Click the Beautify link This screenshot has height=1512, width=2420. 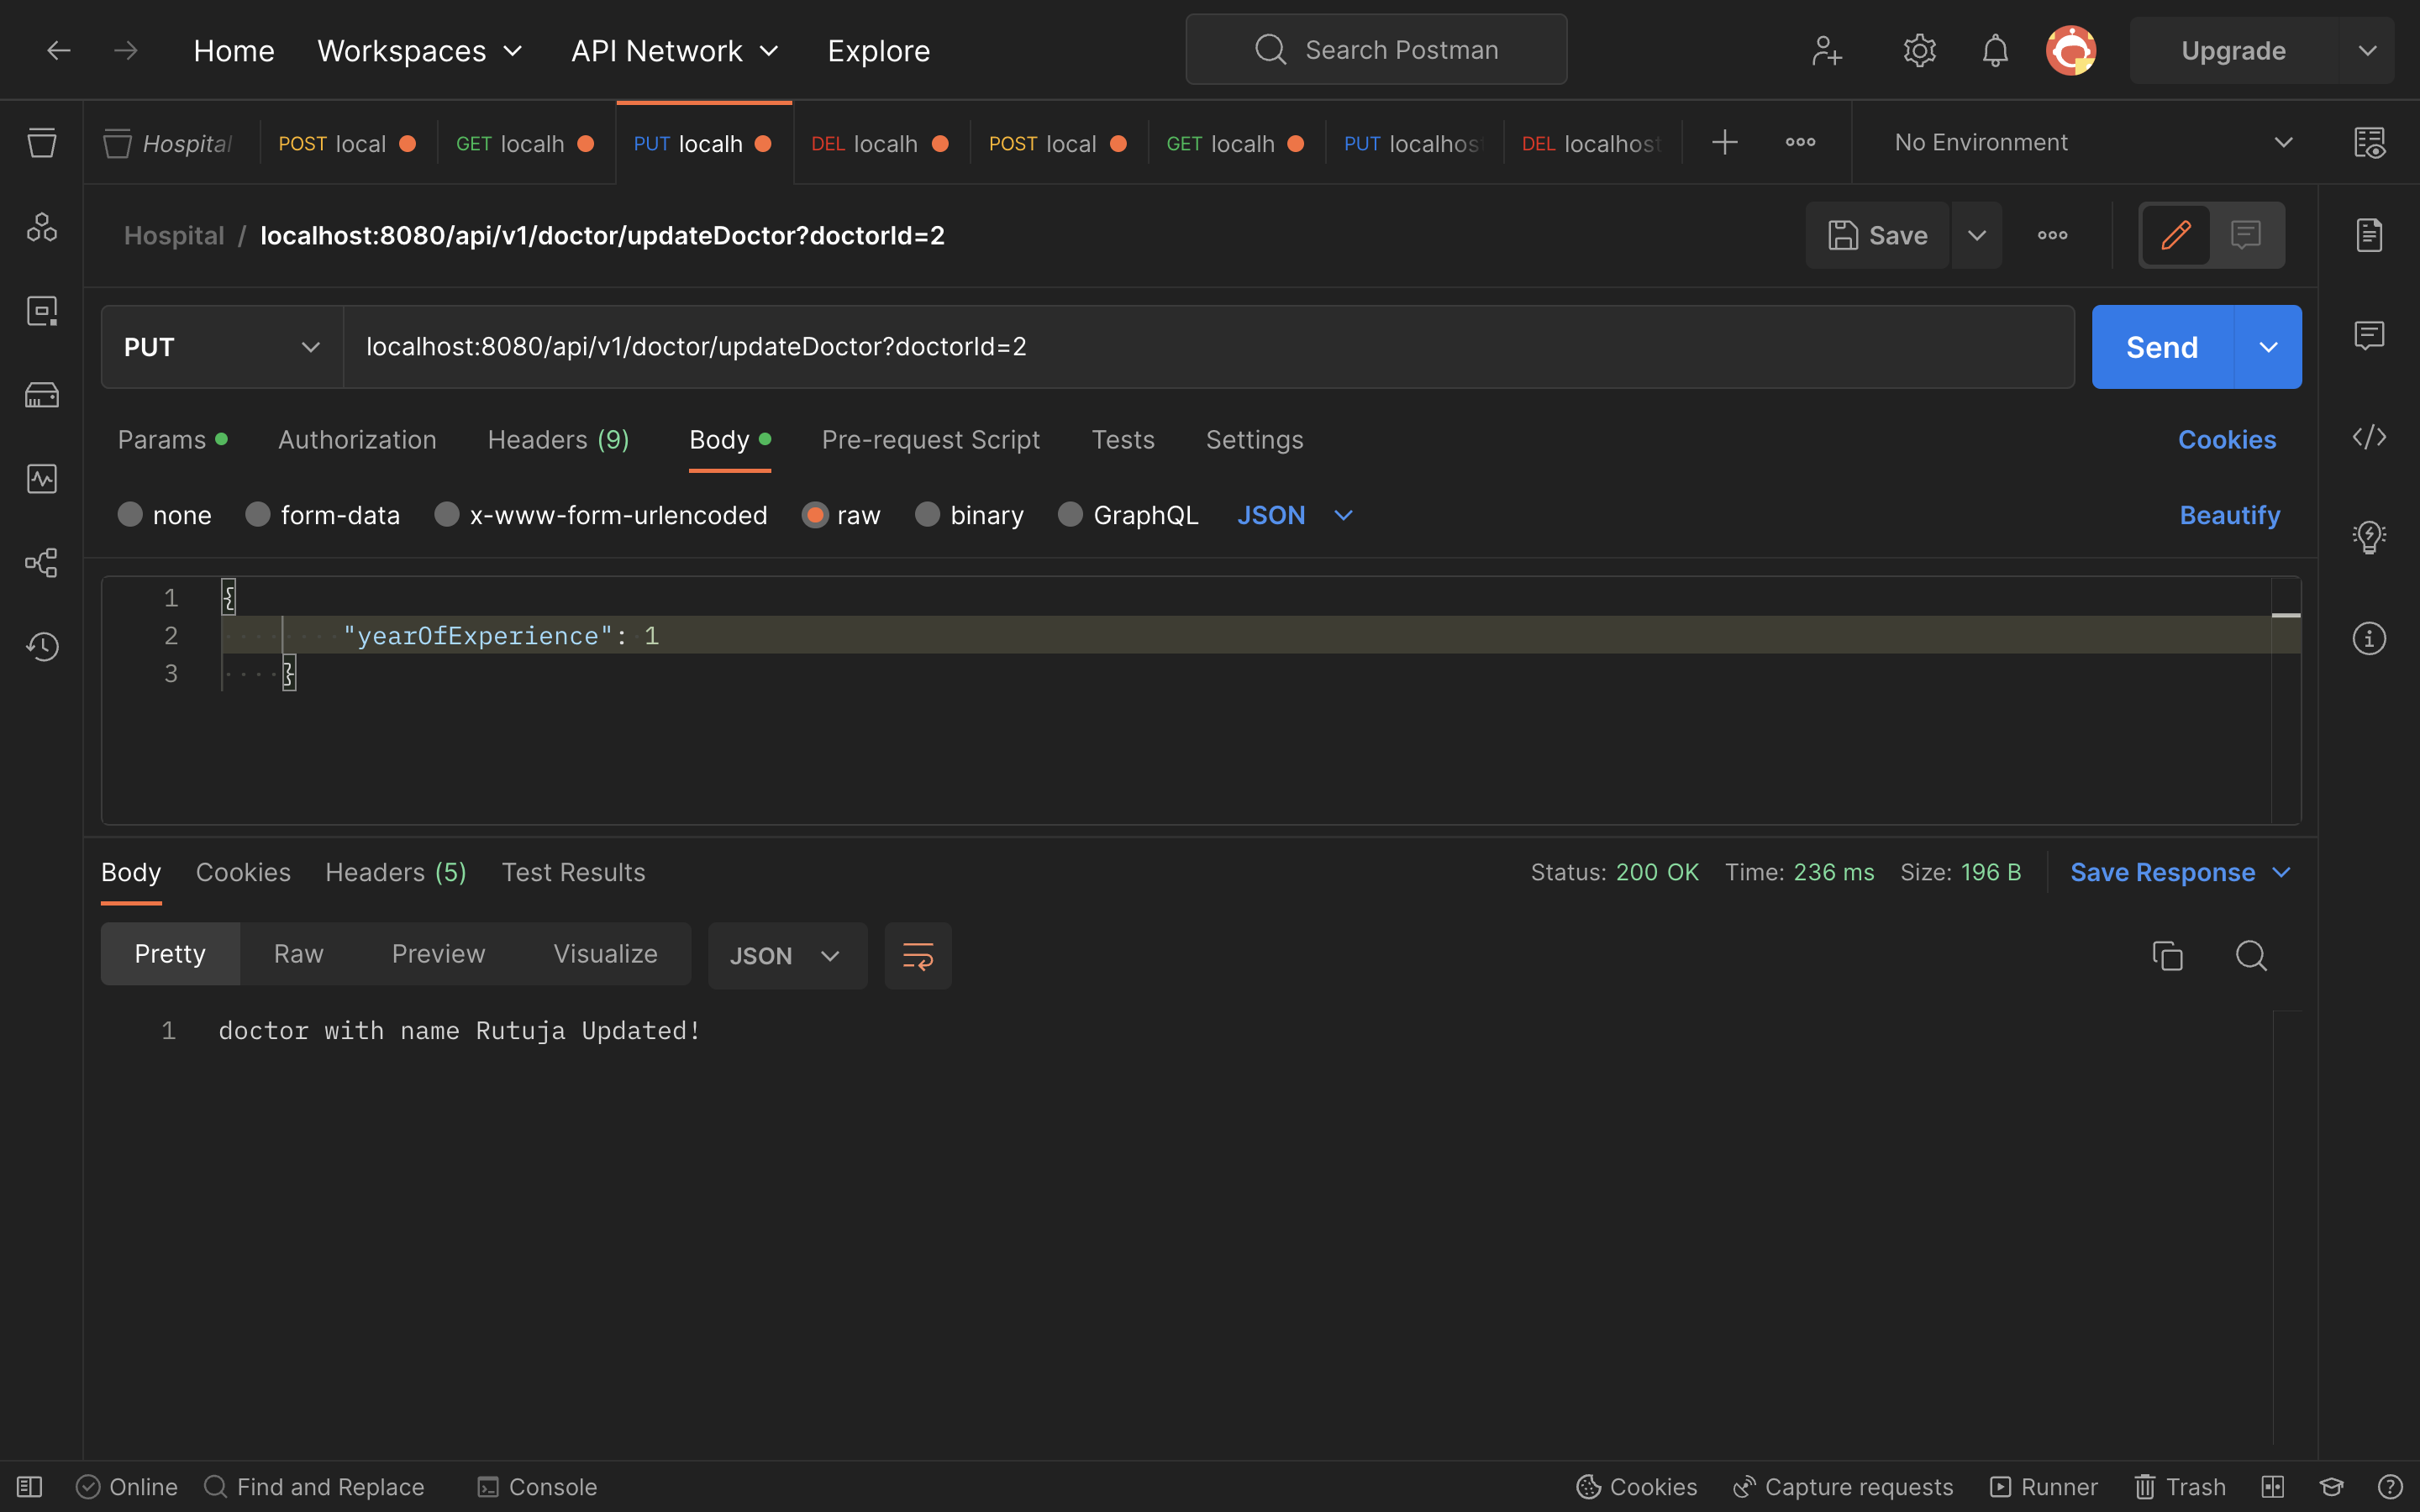2229,515
